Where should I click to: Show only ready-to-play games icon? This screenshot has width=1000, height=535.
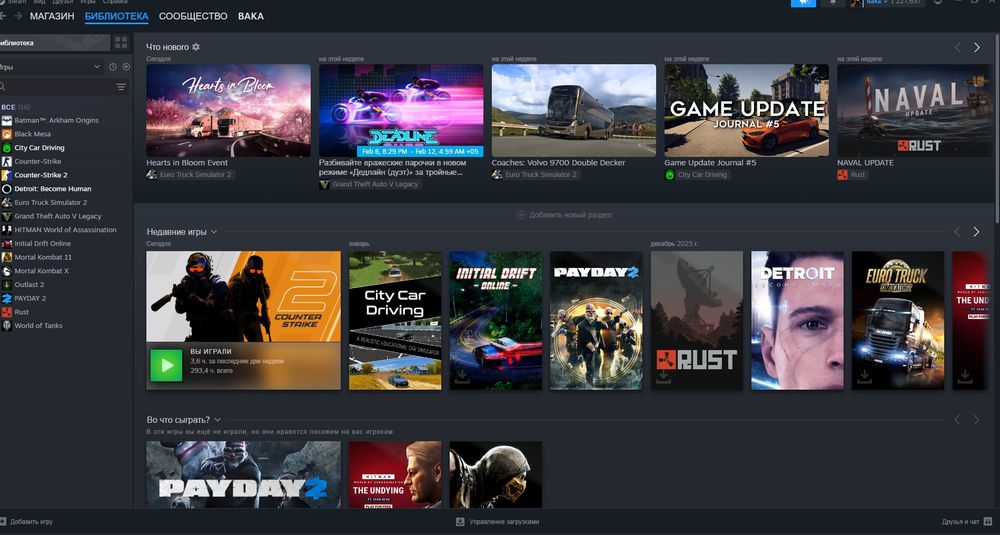click(126, 67)
